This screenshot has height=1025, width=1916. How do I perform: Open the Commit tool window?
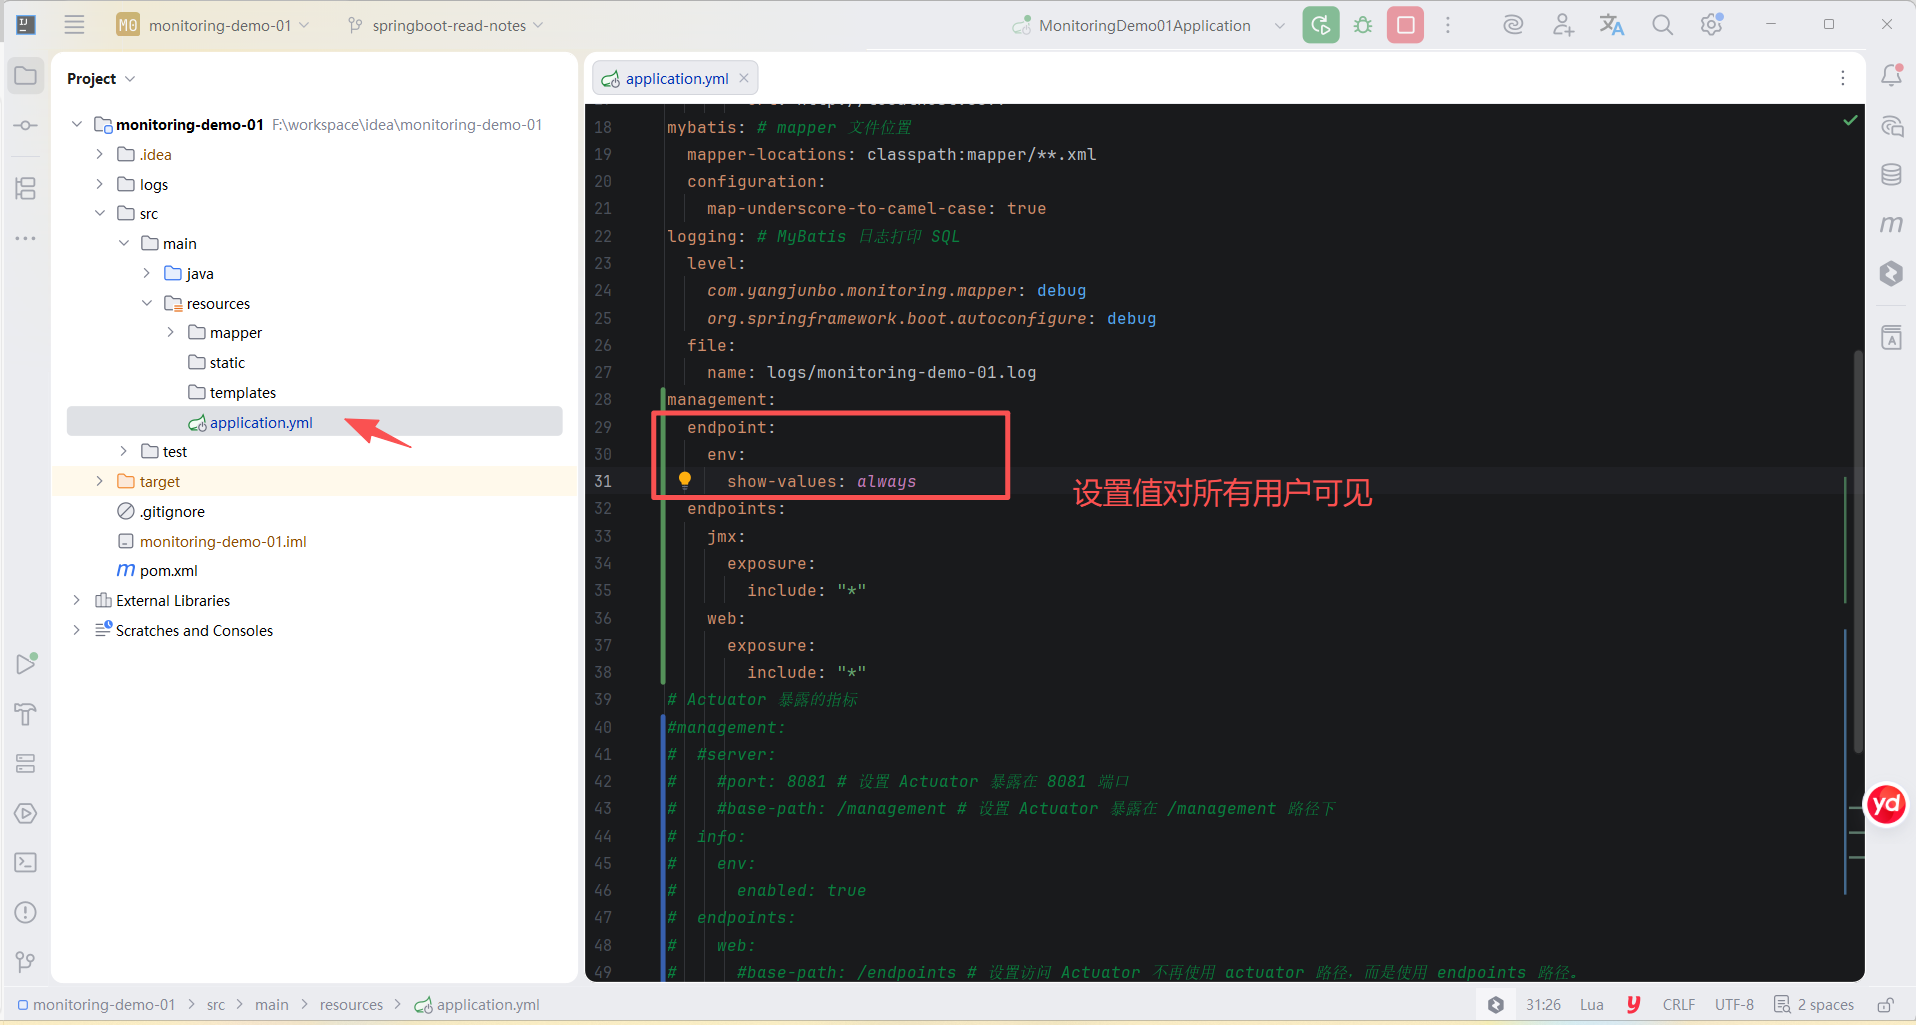point(26,125)
